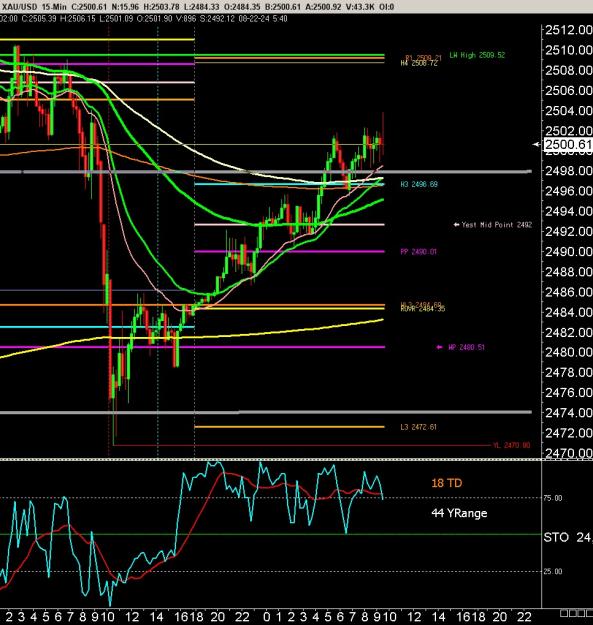Select the STO indicator label
The height and width of the screenshot is (625, 593).
coord(556,537)
